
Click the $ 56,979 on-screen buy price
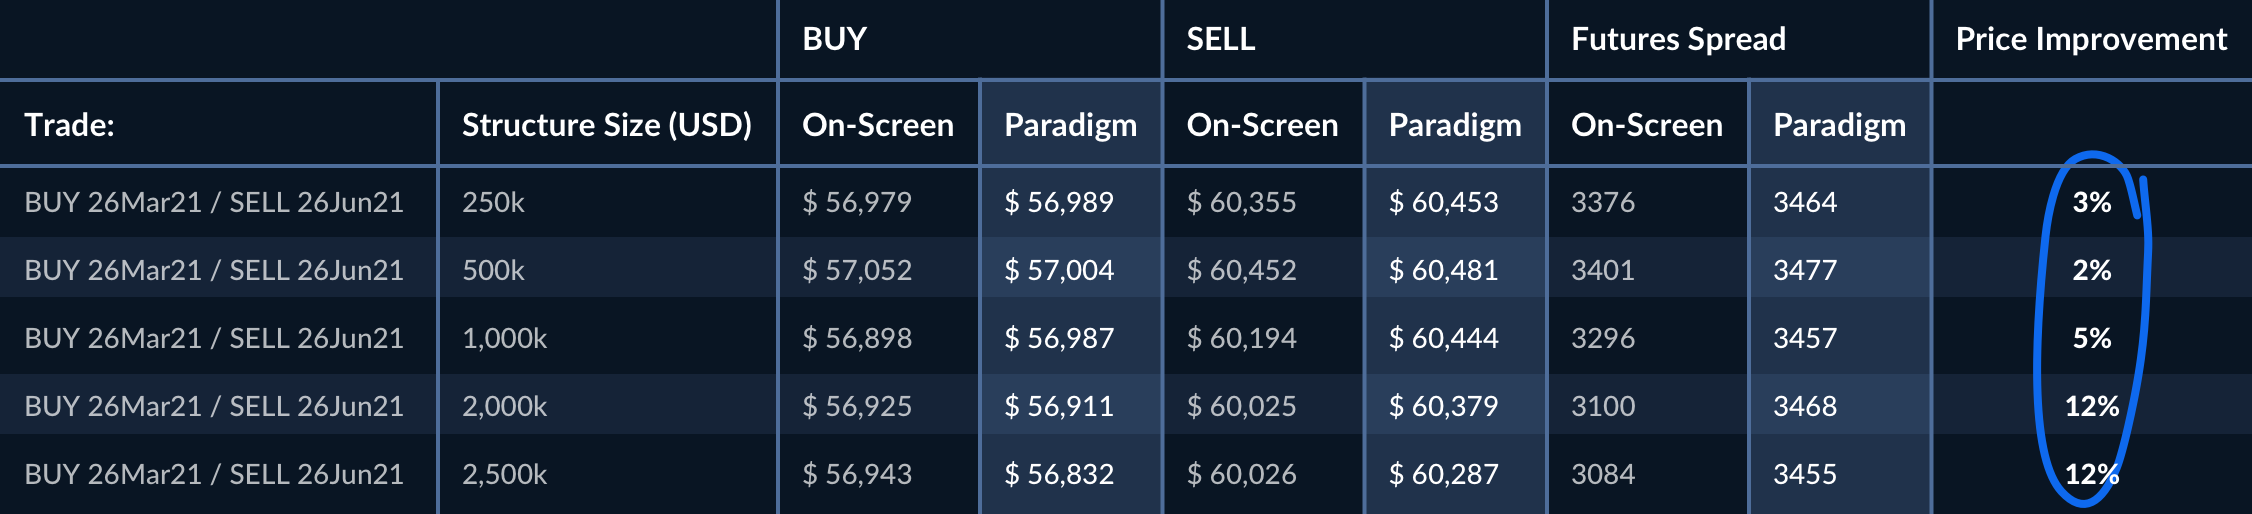point(857,202)
